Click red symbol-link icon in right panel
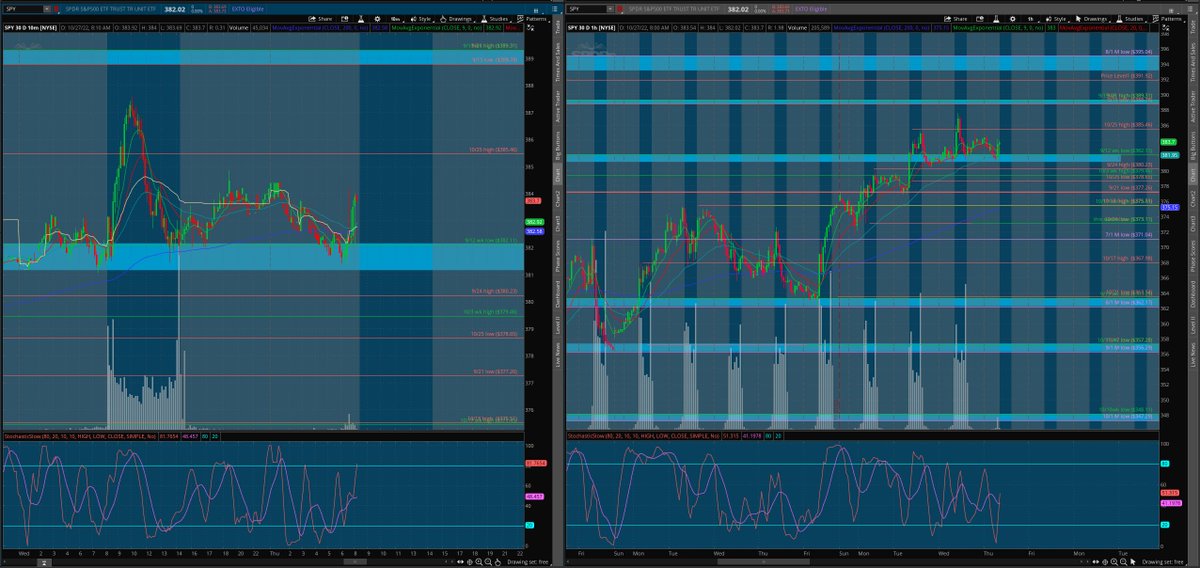Screen dimensions: 1200x568 [620, 9]
